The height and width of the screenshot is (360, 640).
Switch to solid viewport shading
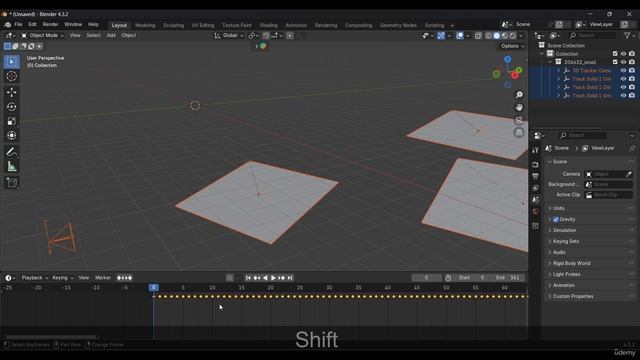point(496,36)
